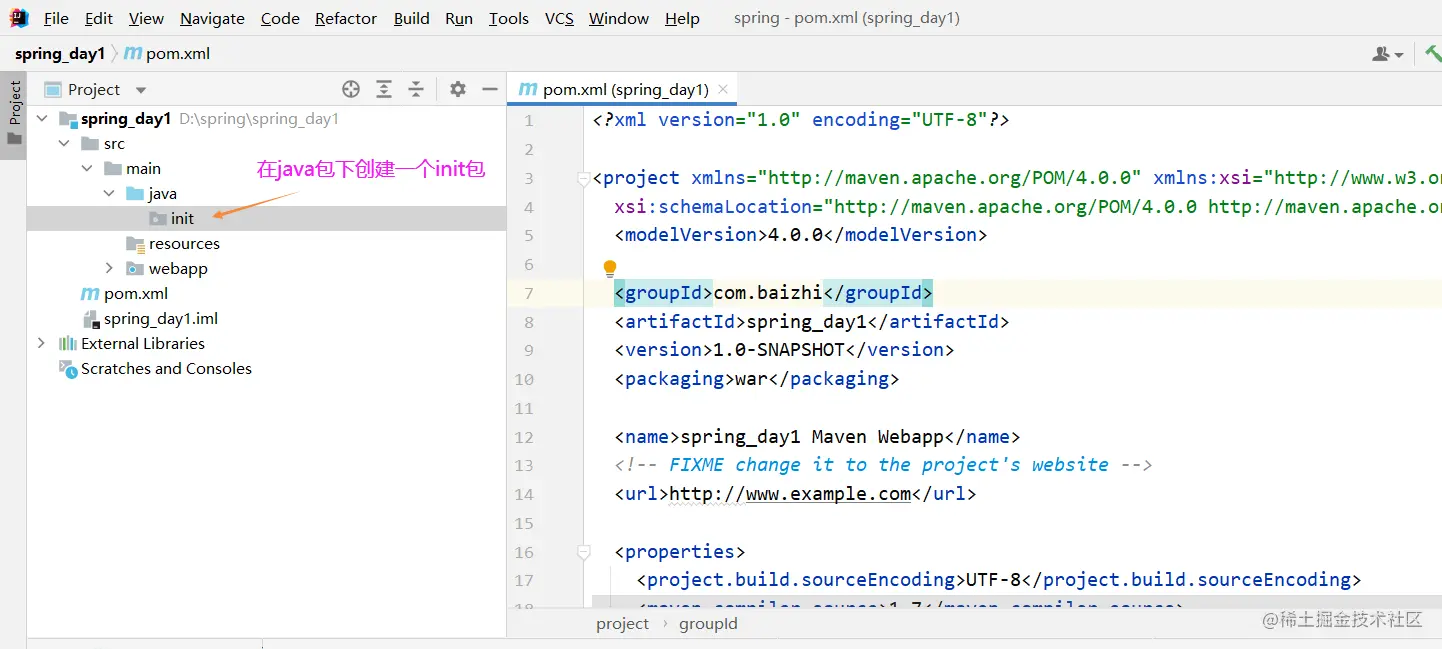The height and width of the screenshot is (649, 1442).
Task: Collapse the java folder node
Action: [109, 193]
